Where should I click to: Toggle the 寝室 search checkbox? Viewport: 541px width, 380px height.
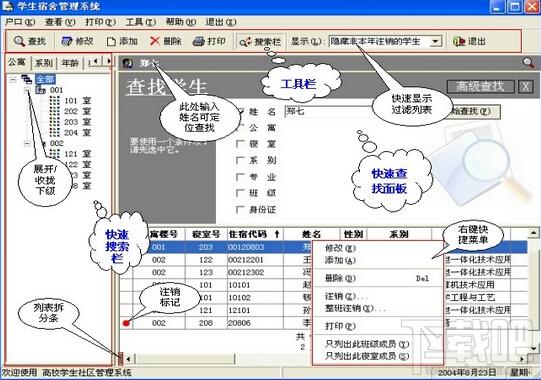(240, 144)
